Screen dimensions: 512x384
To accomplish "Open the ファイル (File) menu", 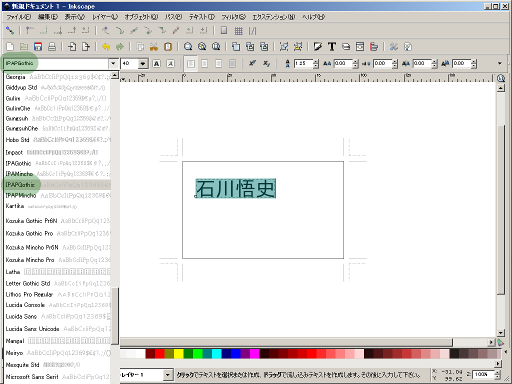I will (x=19, y=17).
